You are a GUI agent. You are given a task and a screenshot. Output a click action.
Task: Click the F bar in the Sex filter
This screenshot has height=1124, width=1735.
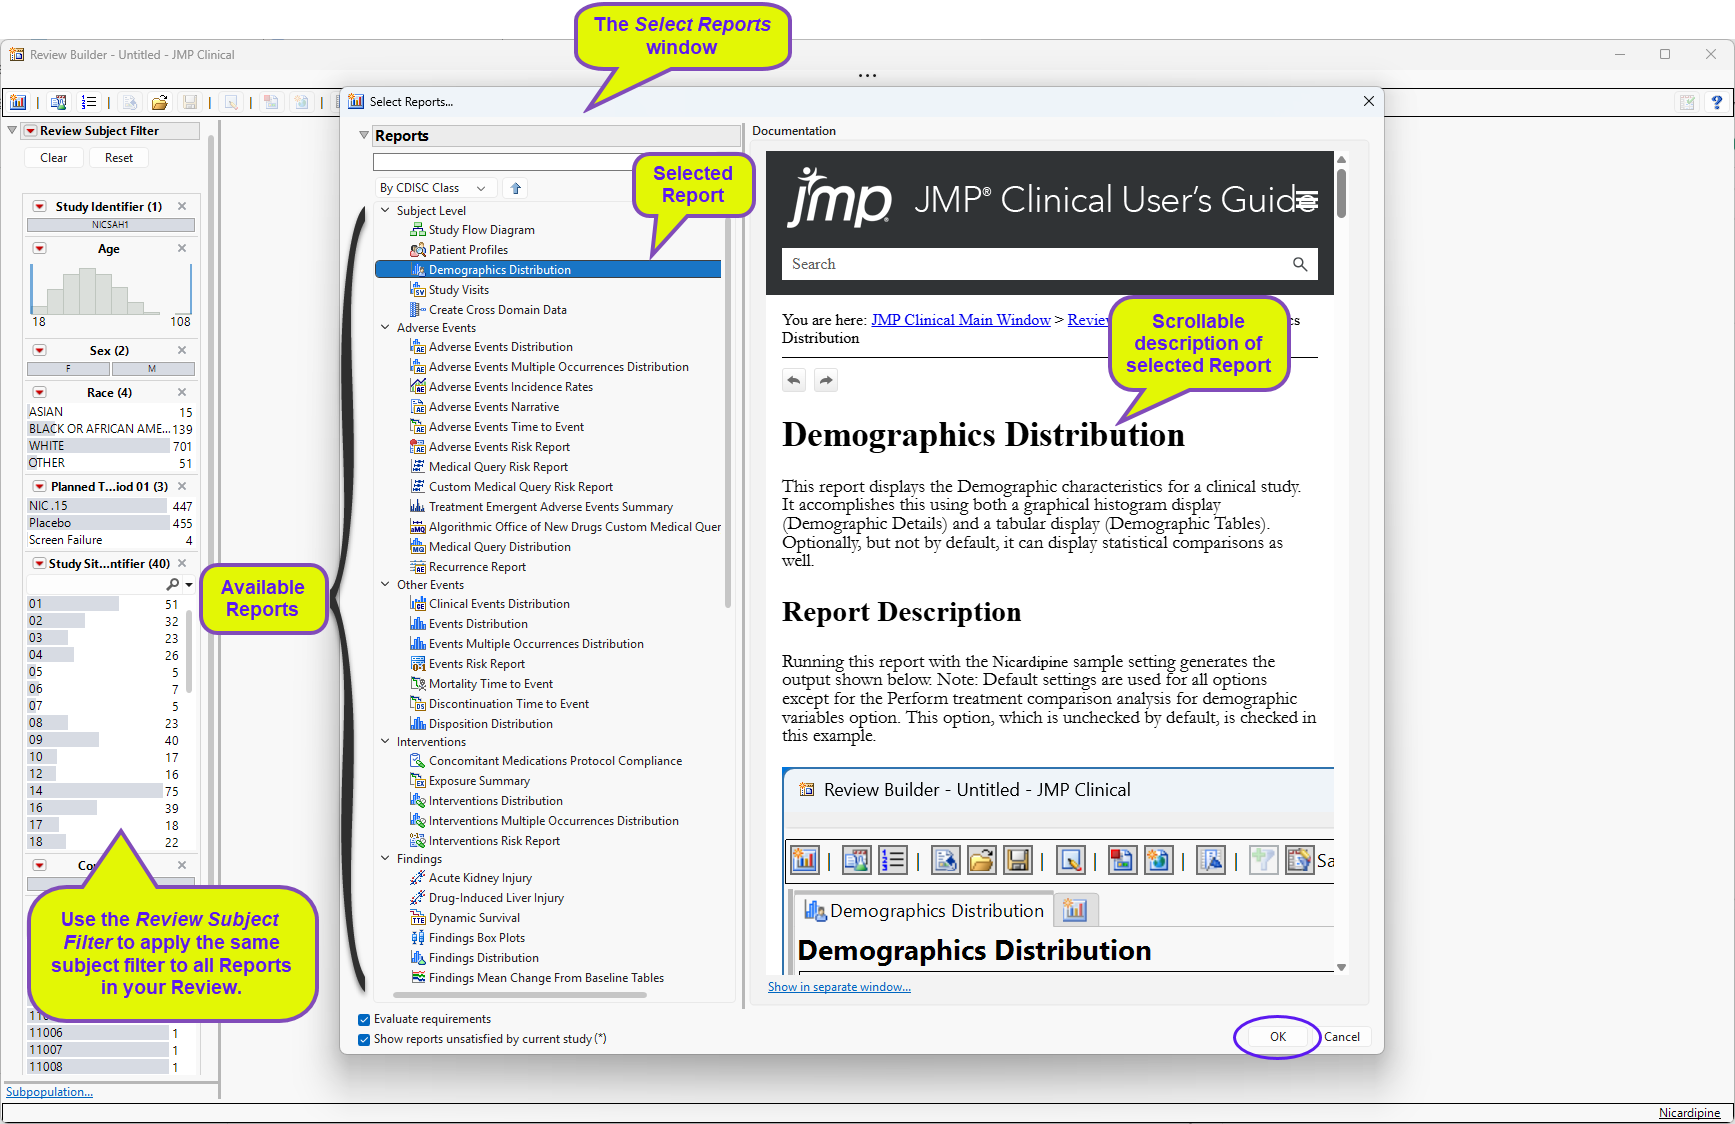pos(69,369)
